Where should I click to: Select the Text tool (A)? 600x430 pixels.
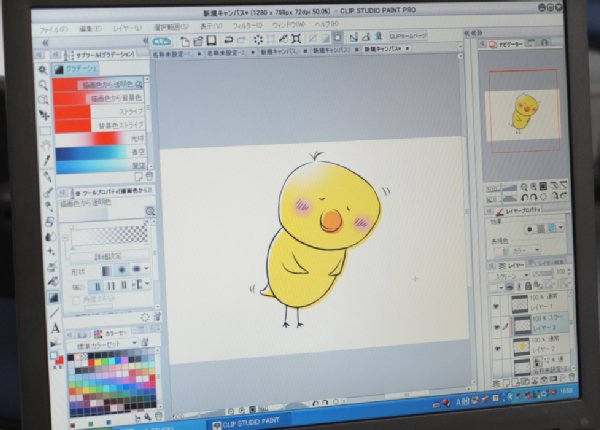pyautogui.click(x=55, y=328)
